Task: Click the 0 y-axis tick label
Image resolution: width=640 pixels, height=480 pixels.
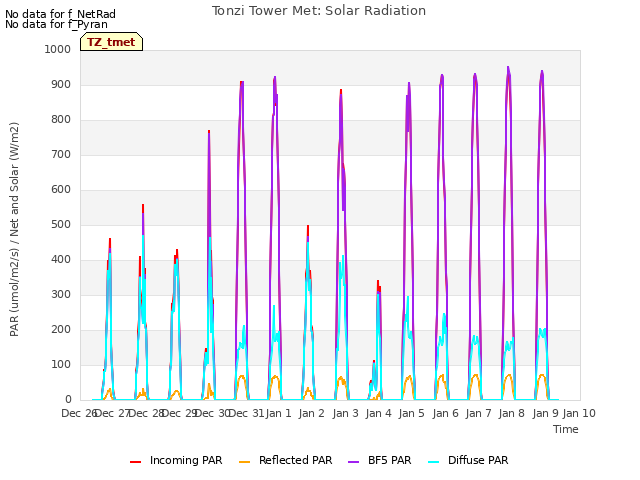Action: coord(68,400)
